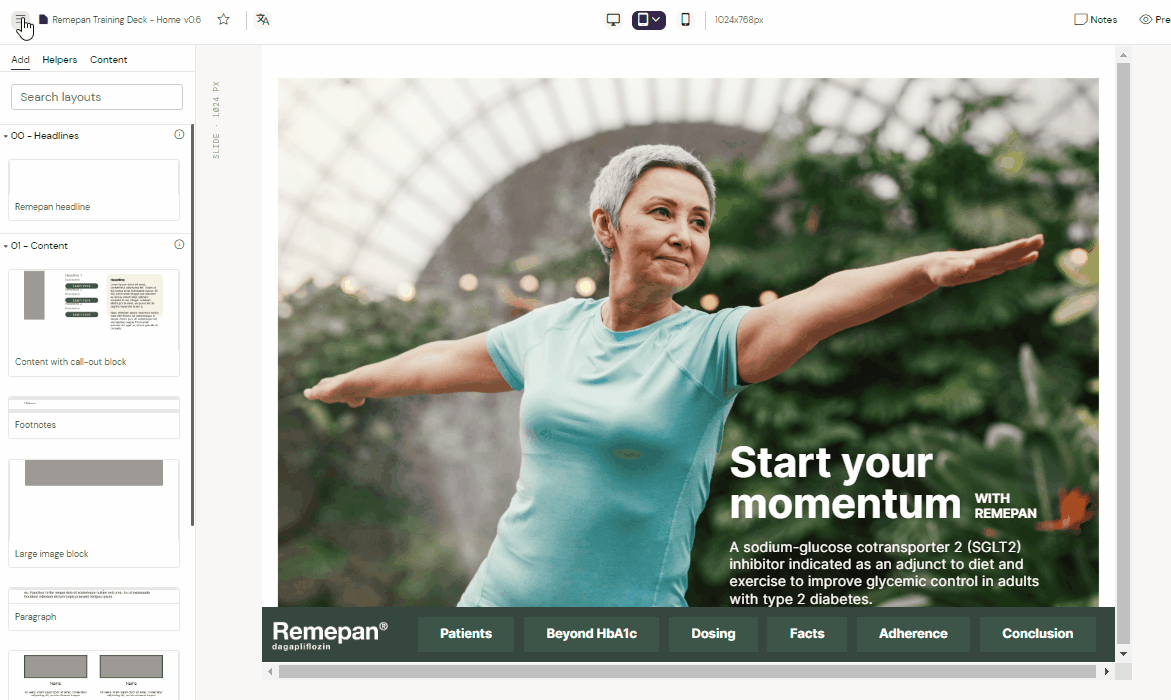Viewport: 1171px width, 700px height.
Task: Collapse the 01 - Content section
Action: 6,246
